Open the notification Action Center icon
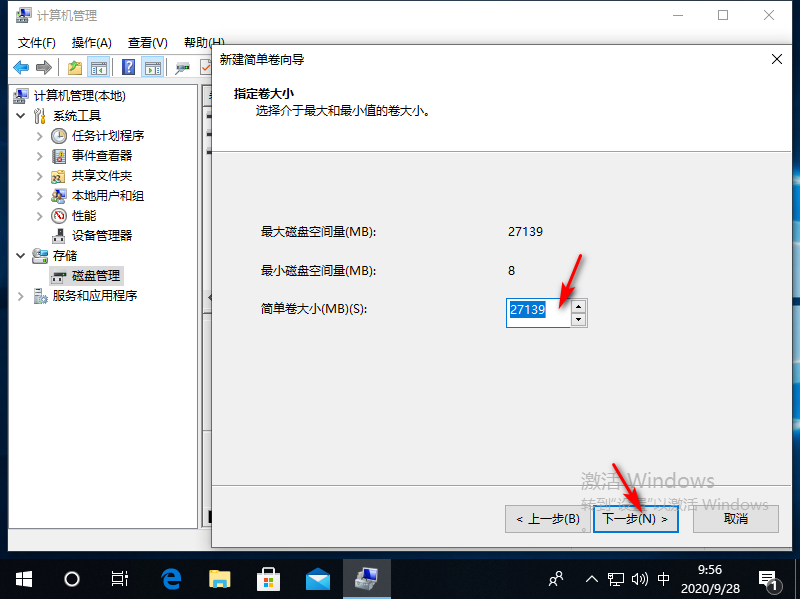Viewport: 800px width, 599px height. 767,580
